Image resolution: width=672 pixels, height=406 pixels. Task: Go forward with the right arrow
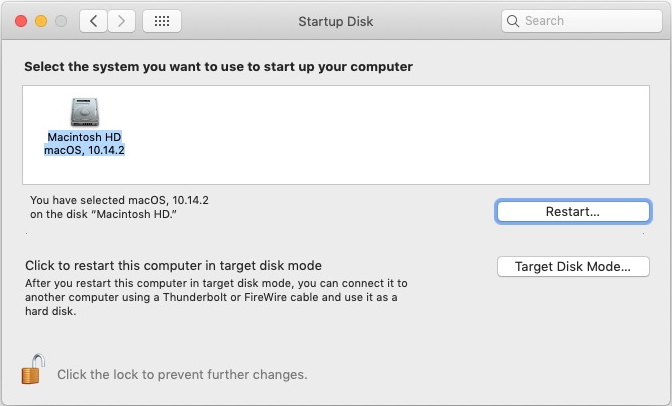(122, 20)
